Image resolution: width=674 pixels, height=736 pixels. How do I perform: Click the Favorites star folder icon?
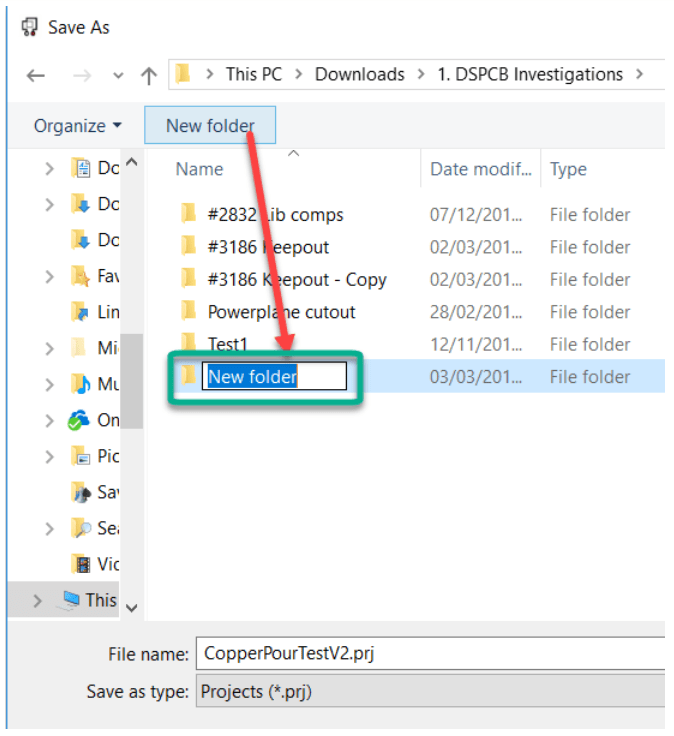(x=82, y=276)
